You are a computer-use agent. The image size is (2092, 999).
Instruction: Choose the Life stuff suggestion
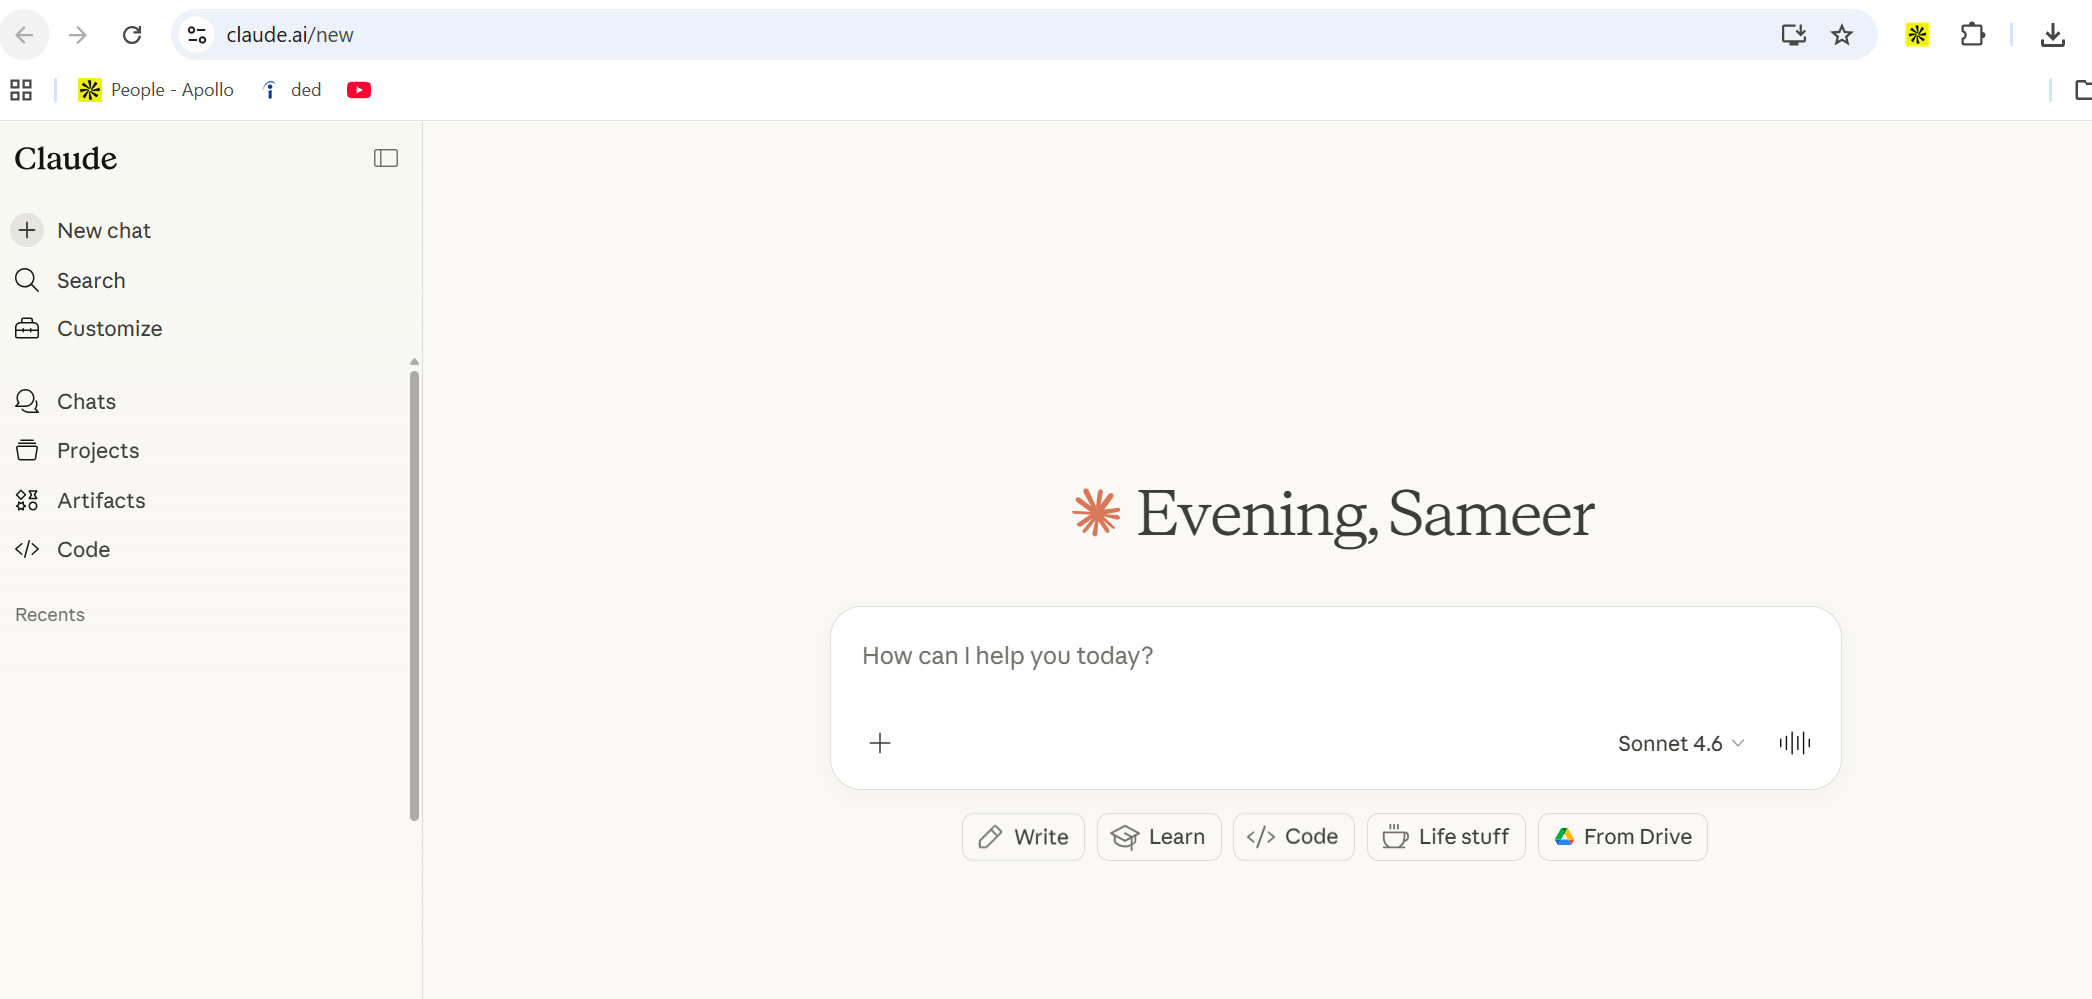pos(1446,837)
